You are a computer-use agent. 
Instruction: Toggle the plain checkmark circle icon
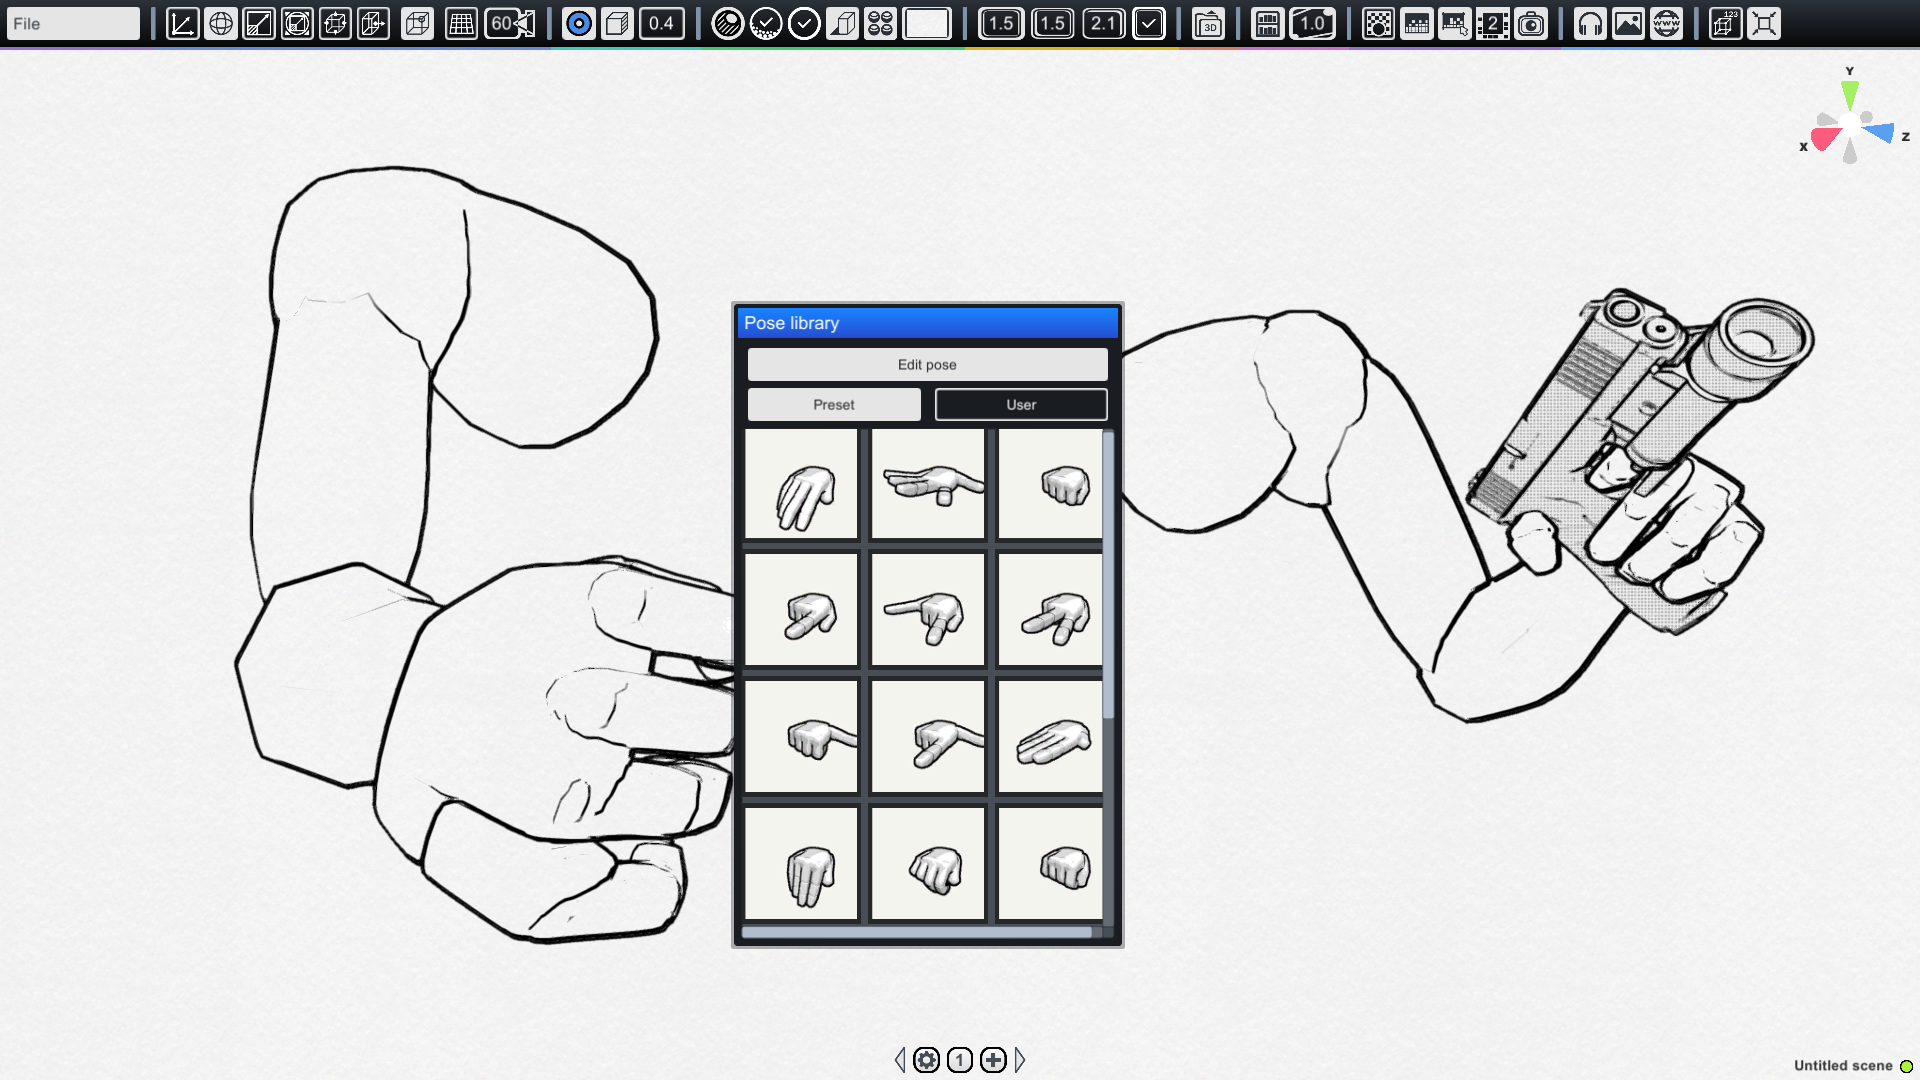click(x=803, y=23)
